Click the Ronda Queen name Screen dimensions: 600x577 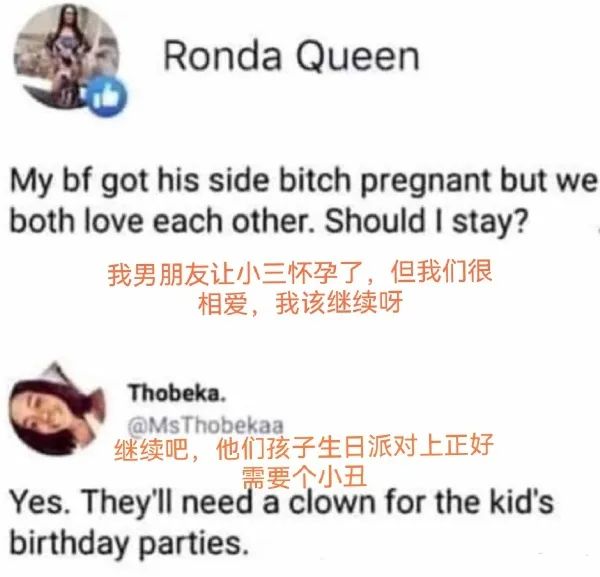(x=292, y=56)
